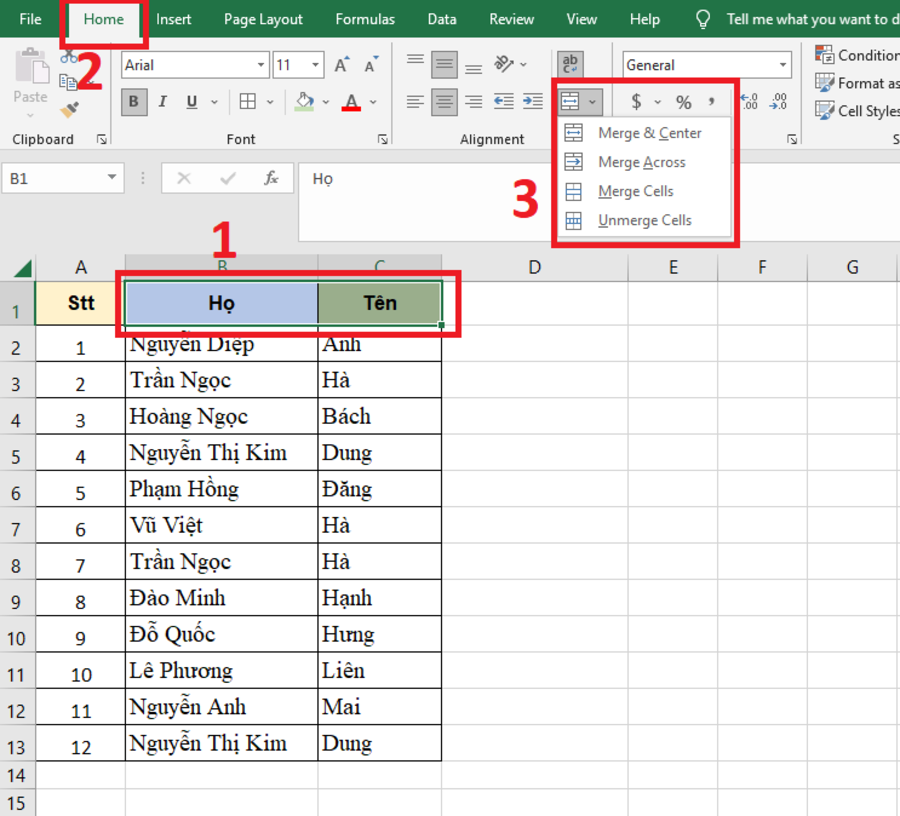Open the Arial font name dropdown

(x=261, y=65)
